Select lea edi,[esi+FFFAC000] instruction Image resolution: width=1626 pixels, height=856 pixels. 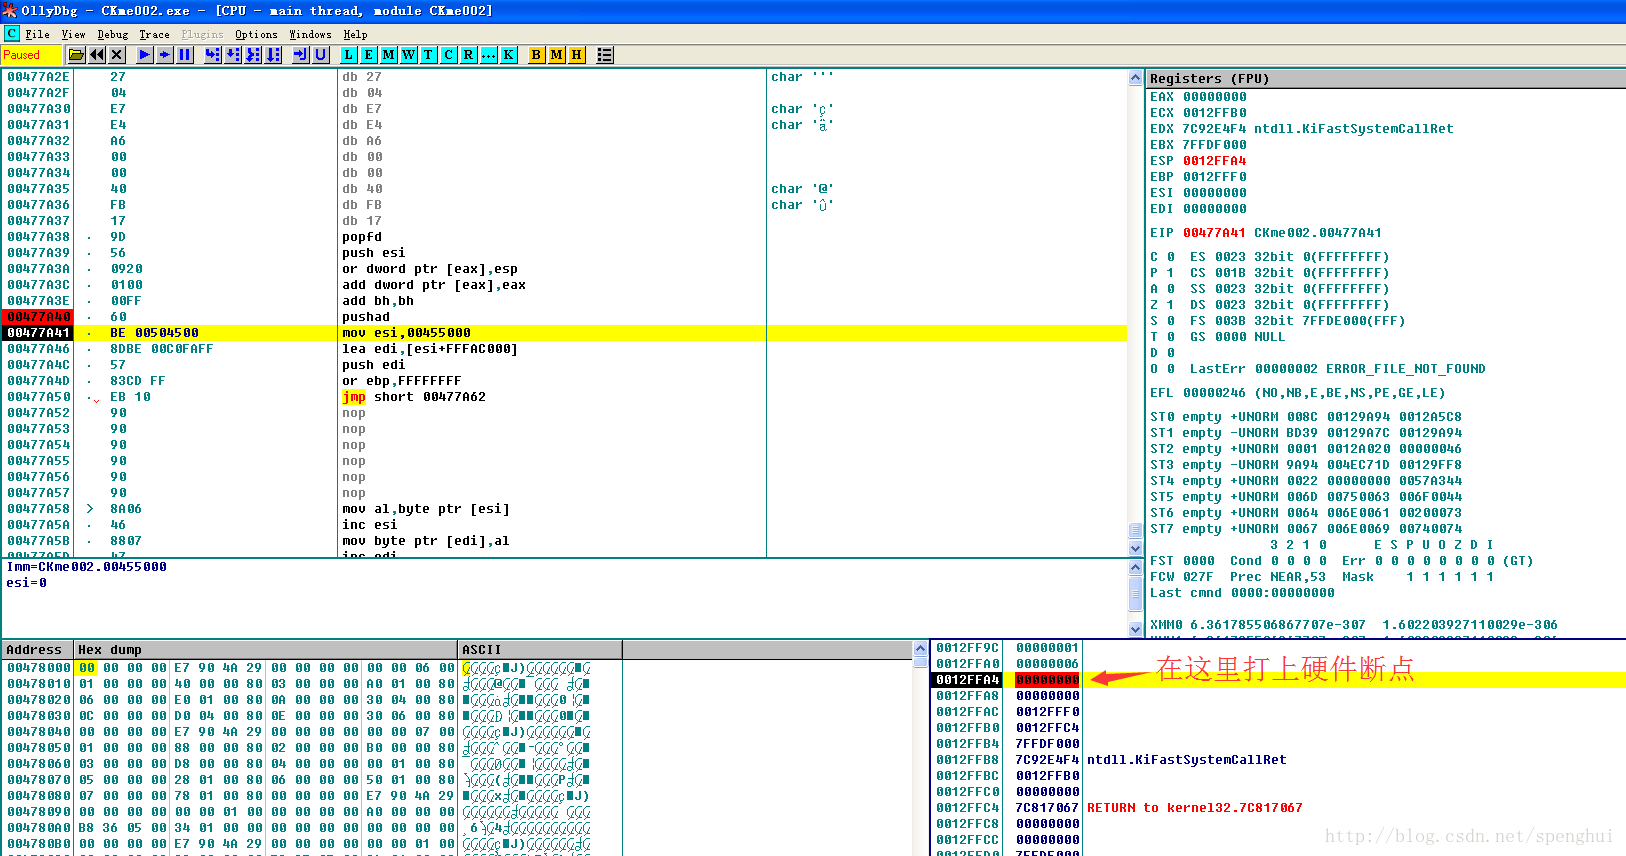[x=430, y=349]
